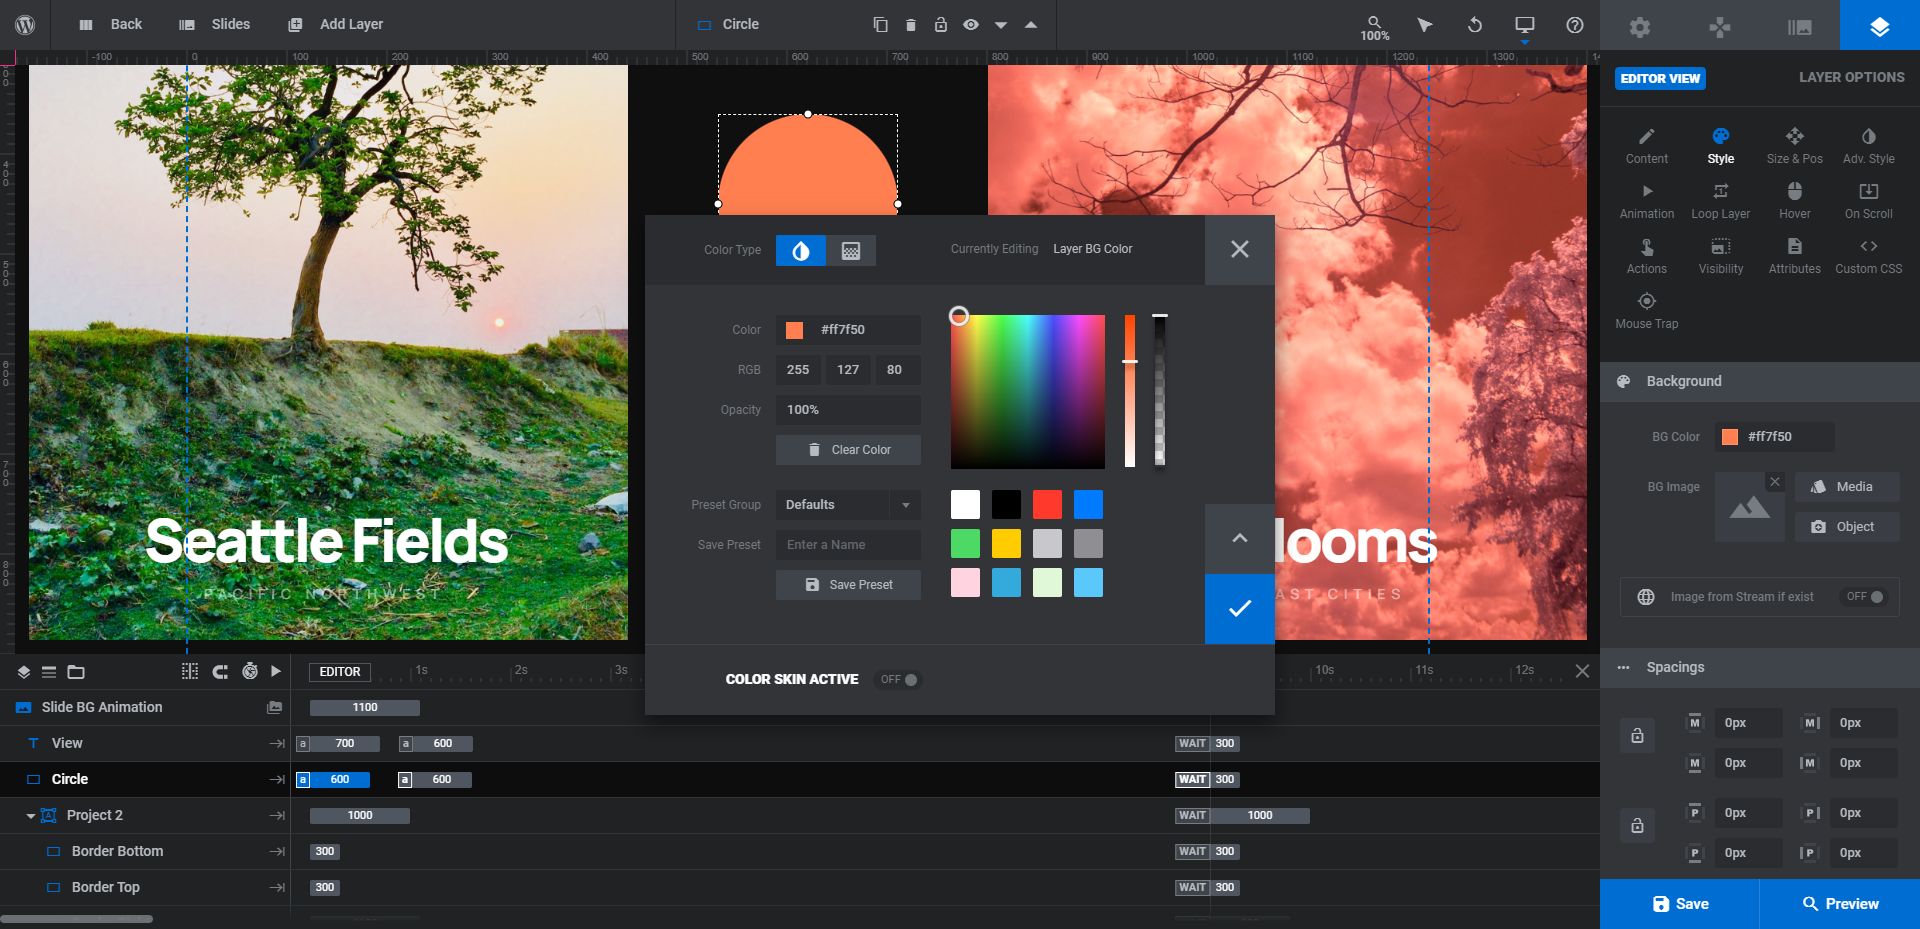
Task: Collapse the Background section header
Action: [x=1760, y=382]
